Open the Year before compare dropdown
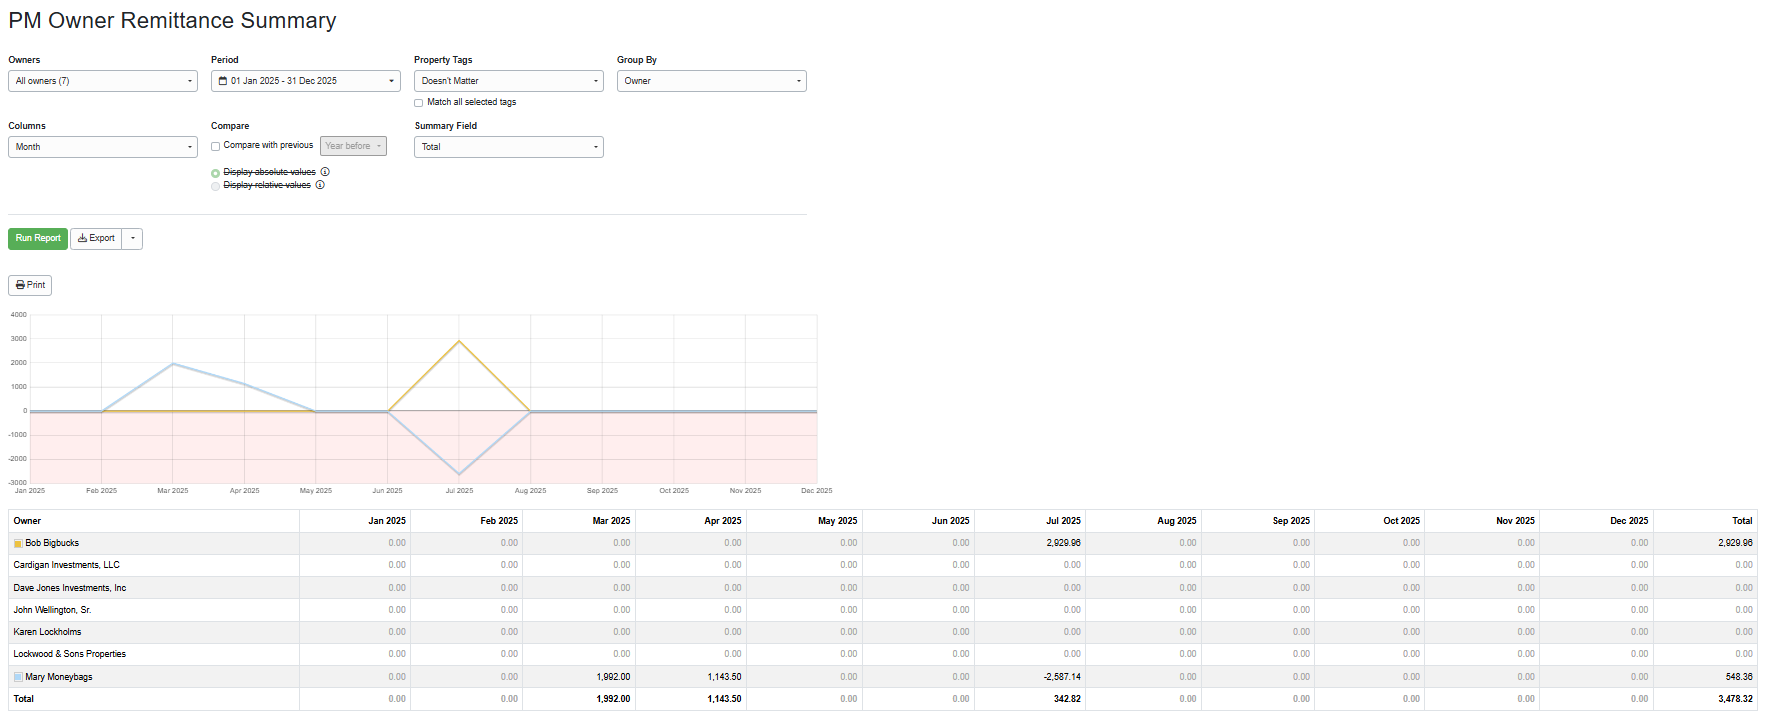This screenshot has width=1769, height=720. pos(353,146)
